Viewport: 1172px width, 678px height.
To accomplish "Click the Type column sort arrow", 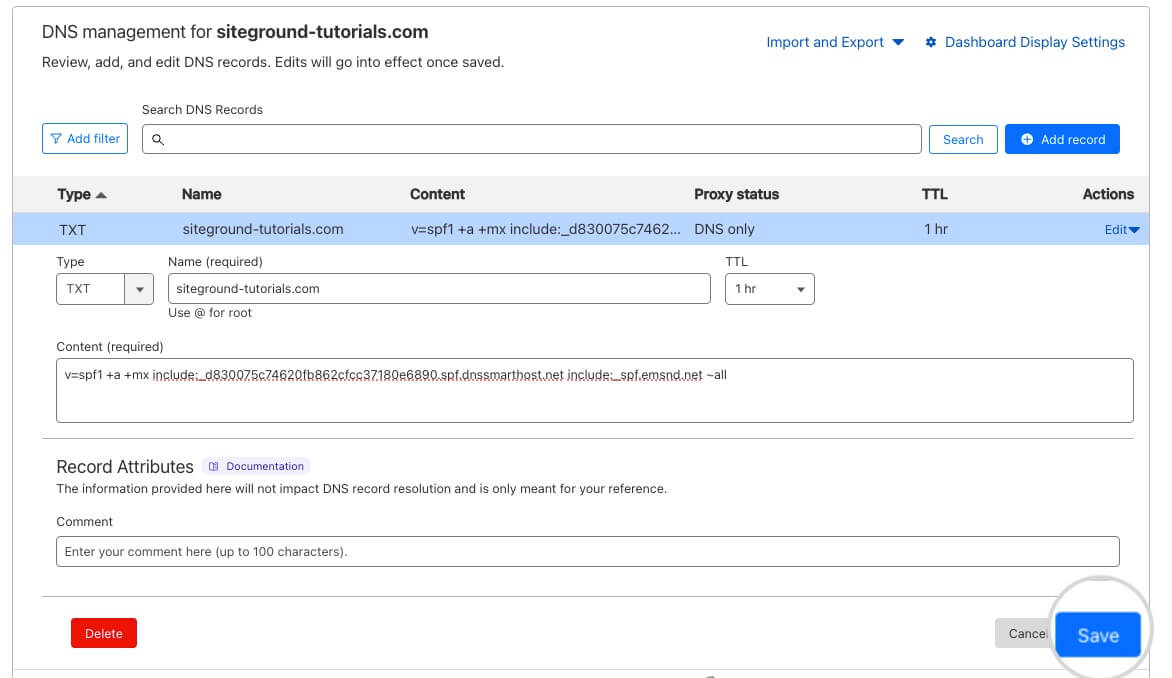I will (102, 195).
